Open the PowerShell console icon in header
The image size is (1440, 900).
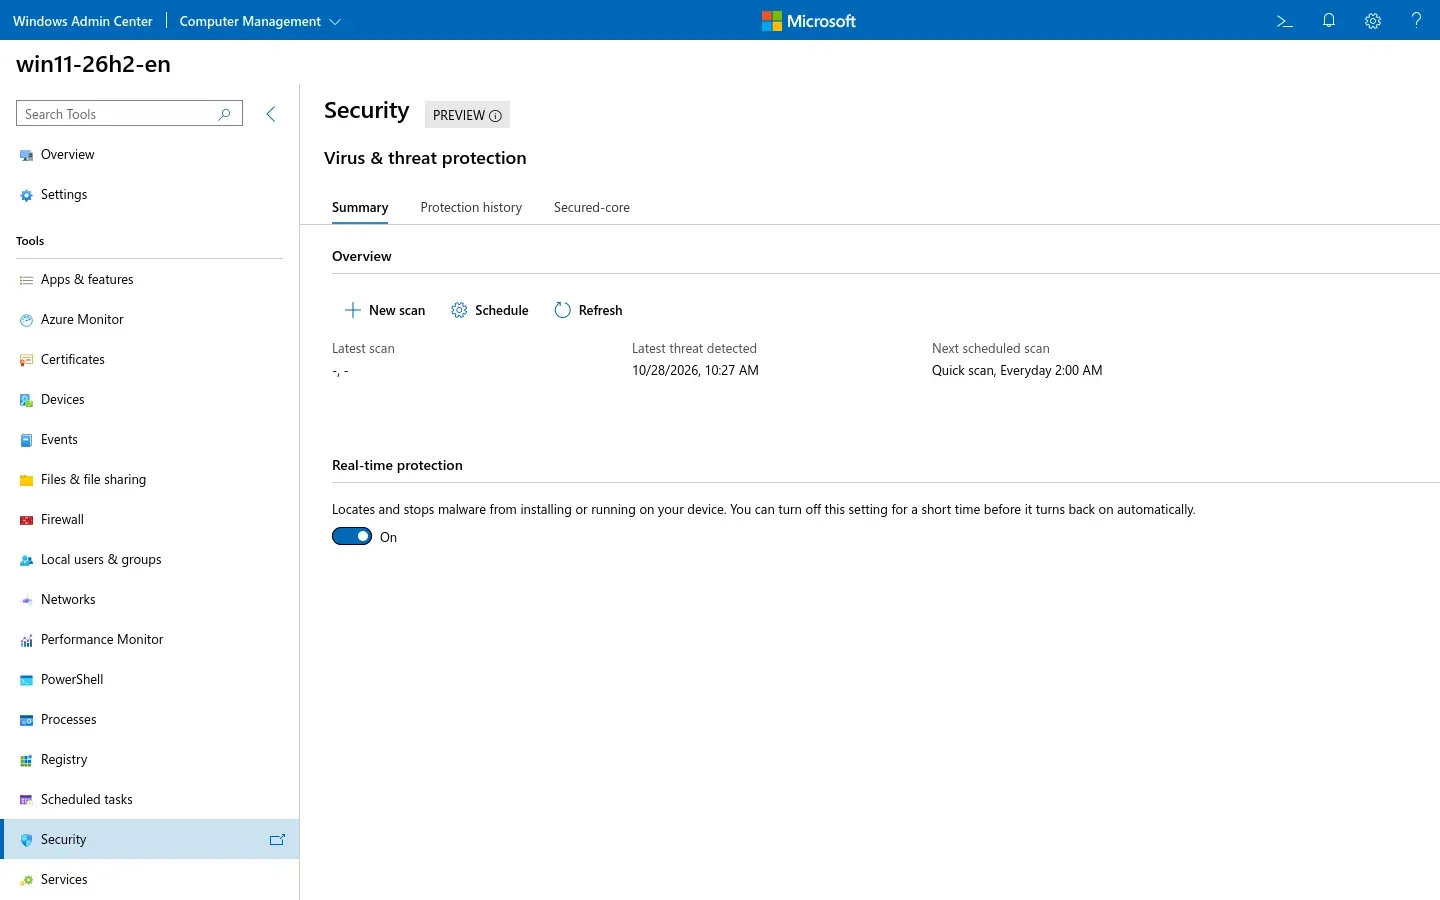[x=1285, y=21]
